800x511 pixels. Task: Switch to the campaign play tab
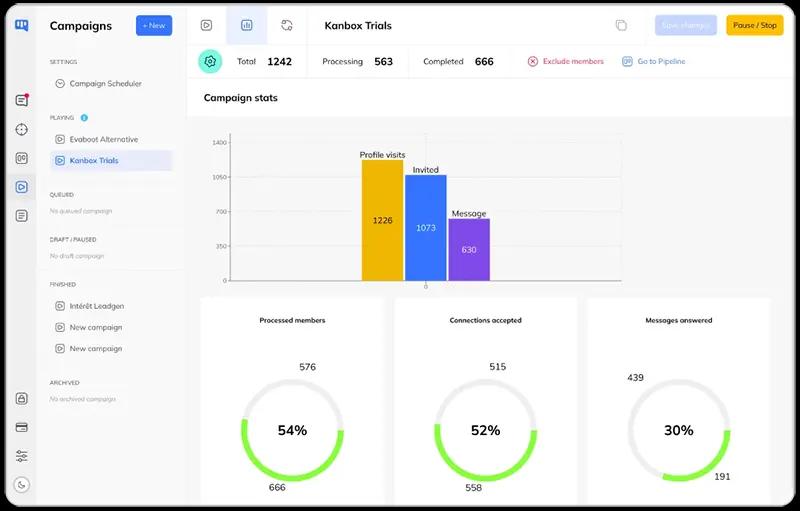coord(206,25)
